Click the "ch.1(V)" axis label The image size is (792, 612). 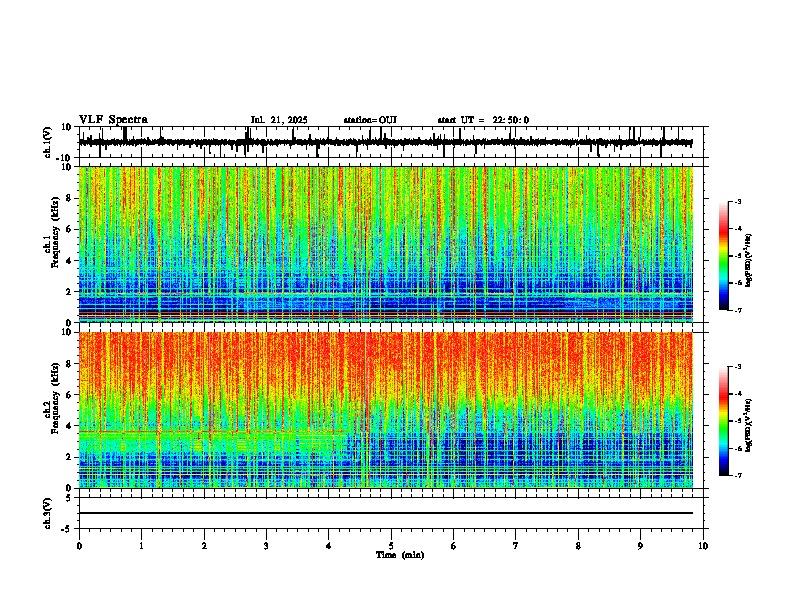(48, 142)
